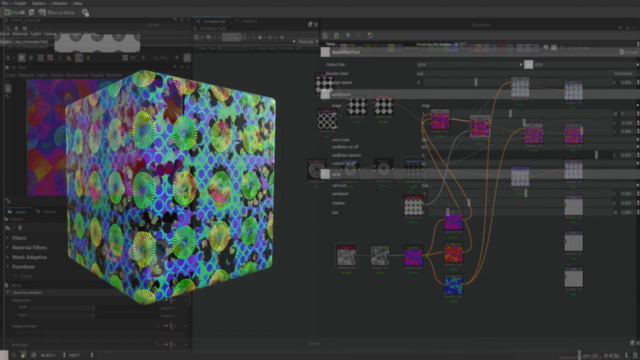Open the Output Size 1024 dropdown
The height and width of the screenshot is (360, 640).
(x=469, y=64)
